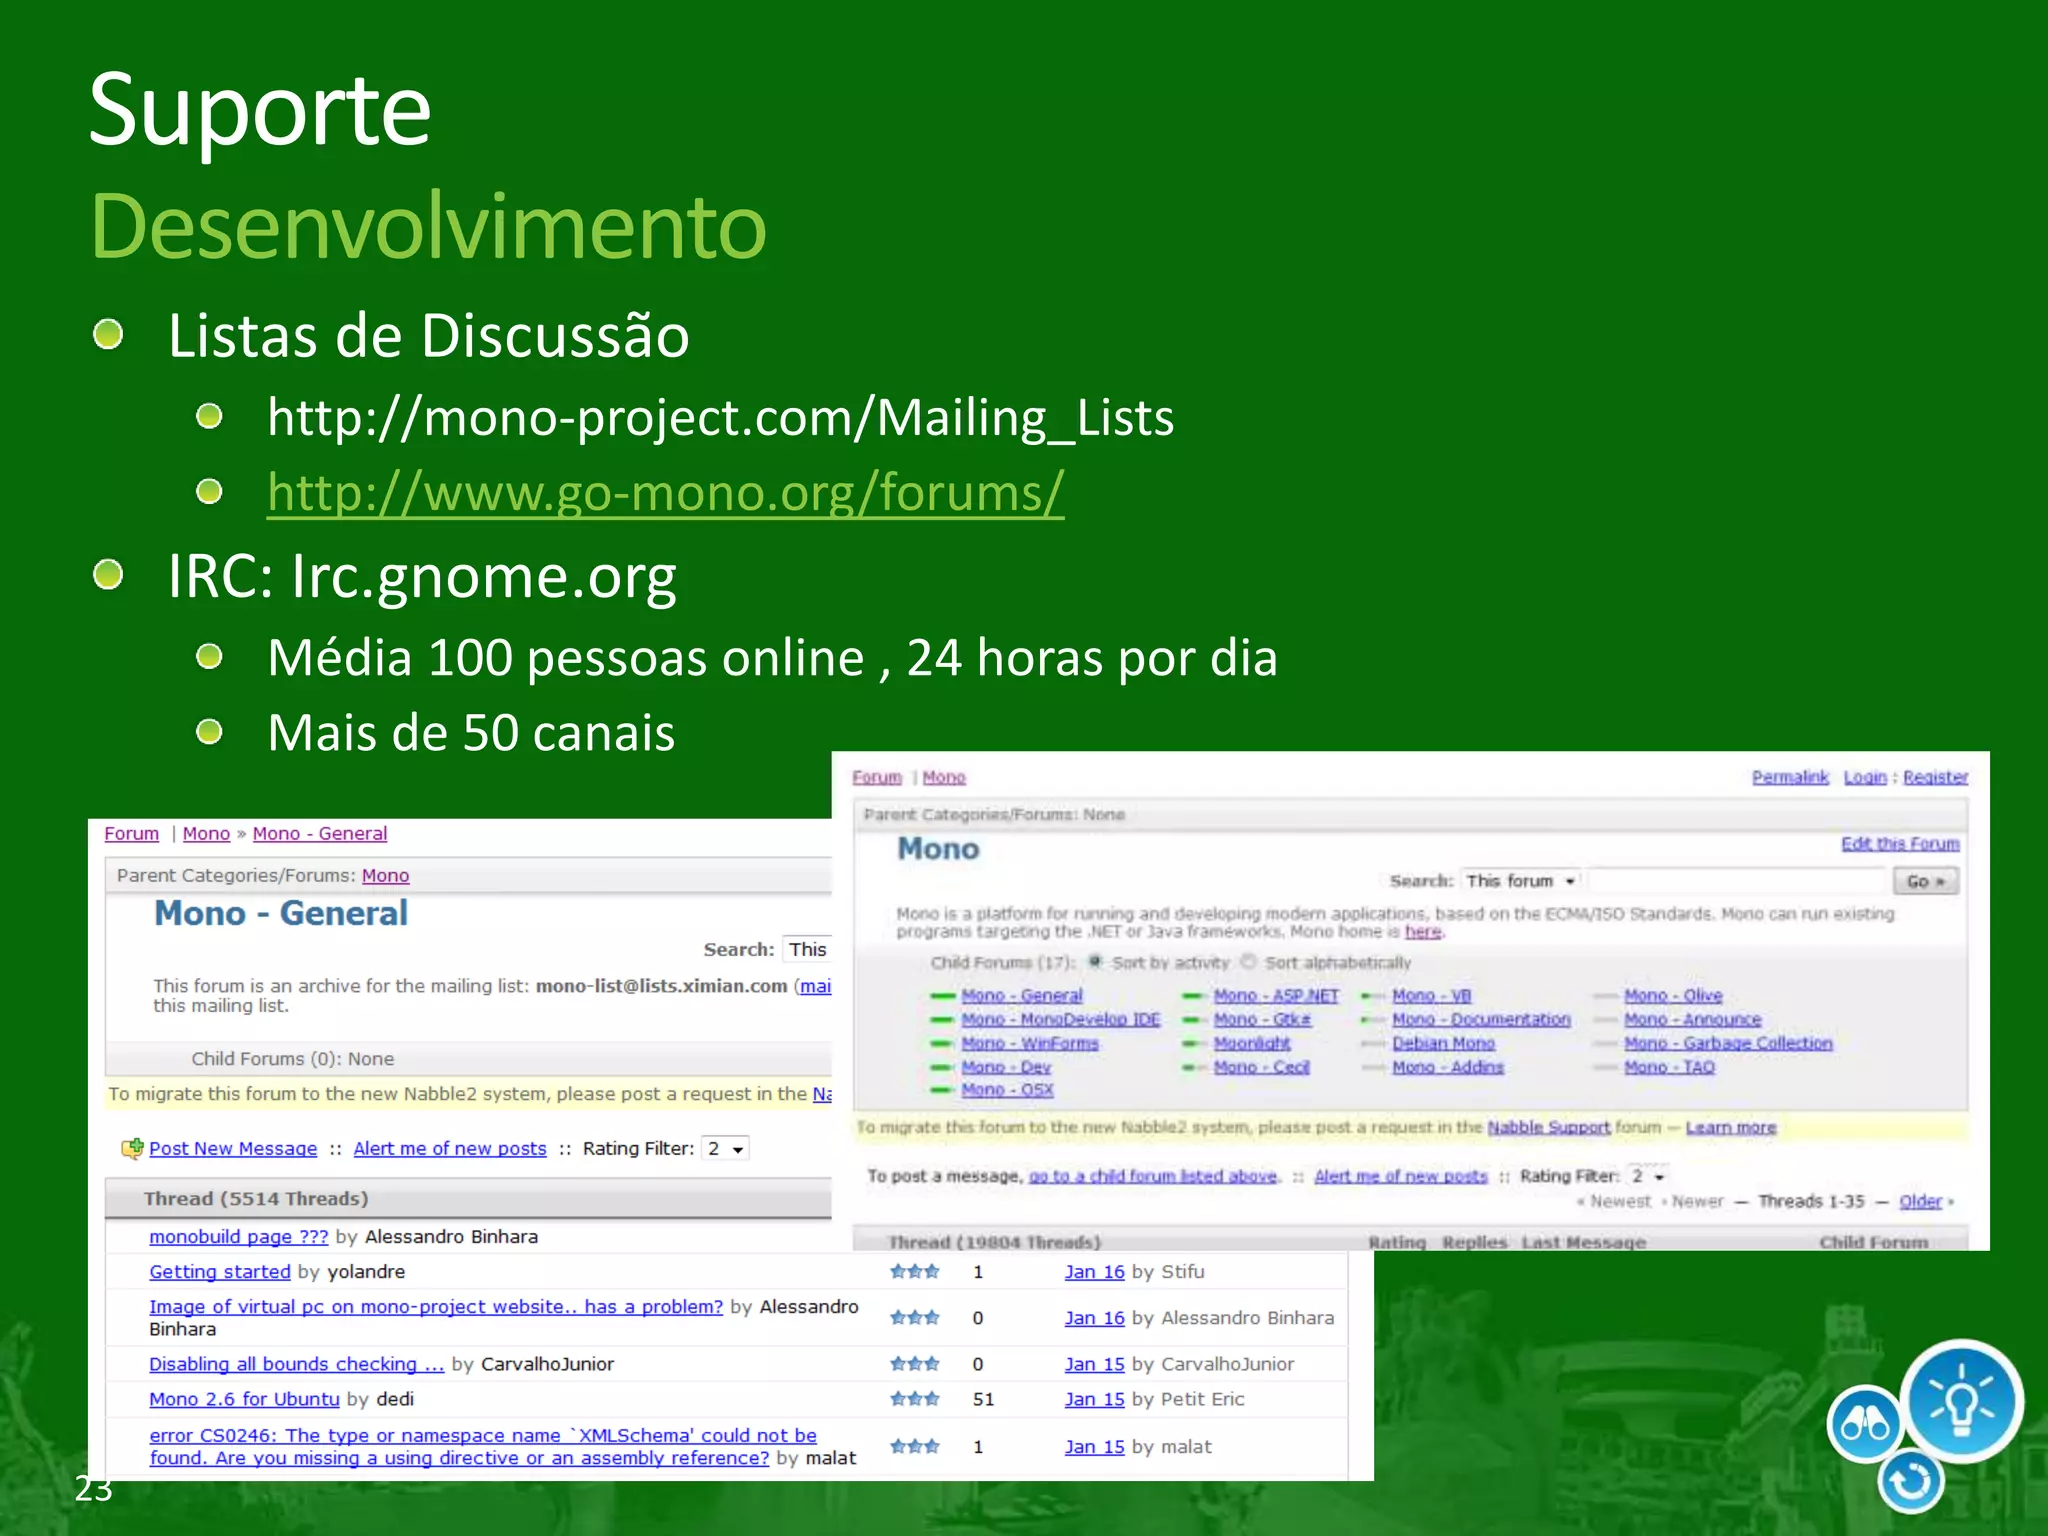Click the Post New Message icon
Screen dimensions: 2048x1536
coord(132,1148)
